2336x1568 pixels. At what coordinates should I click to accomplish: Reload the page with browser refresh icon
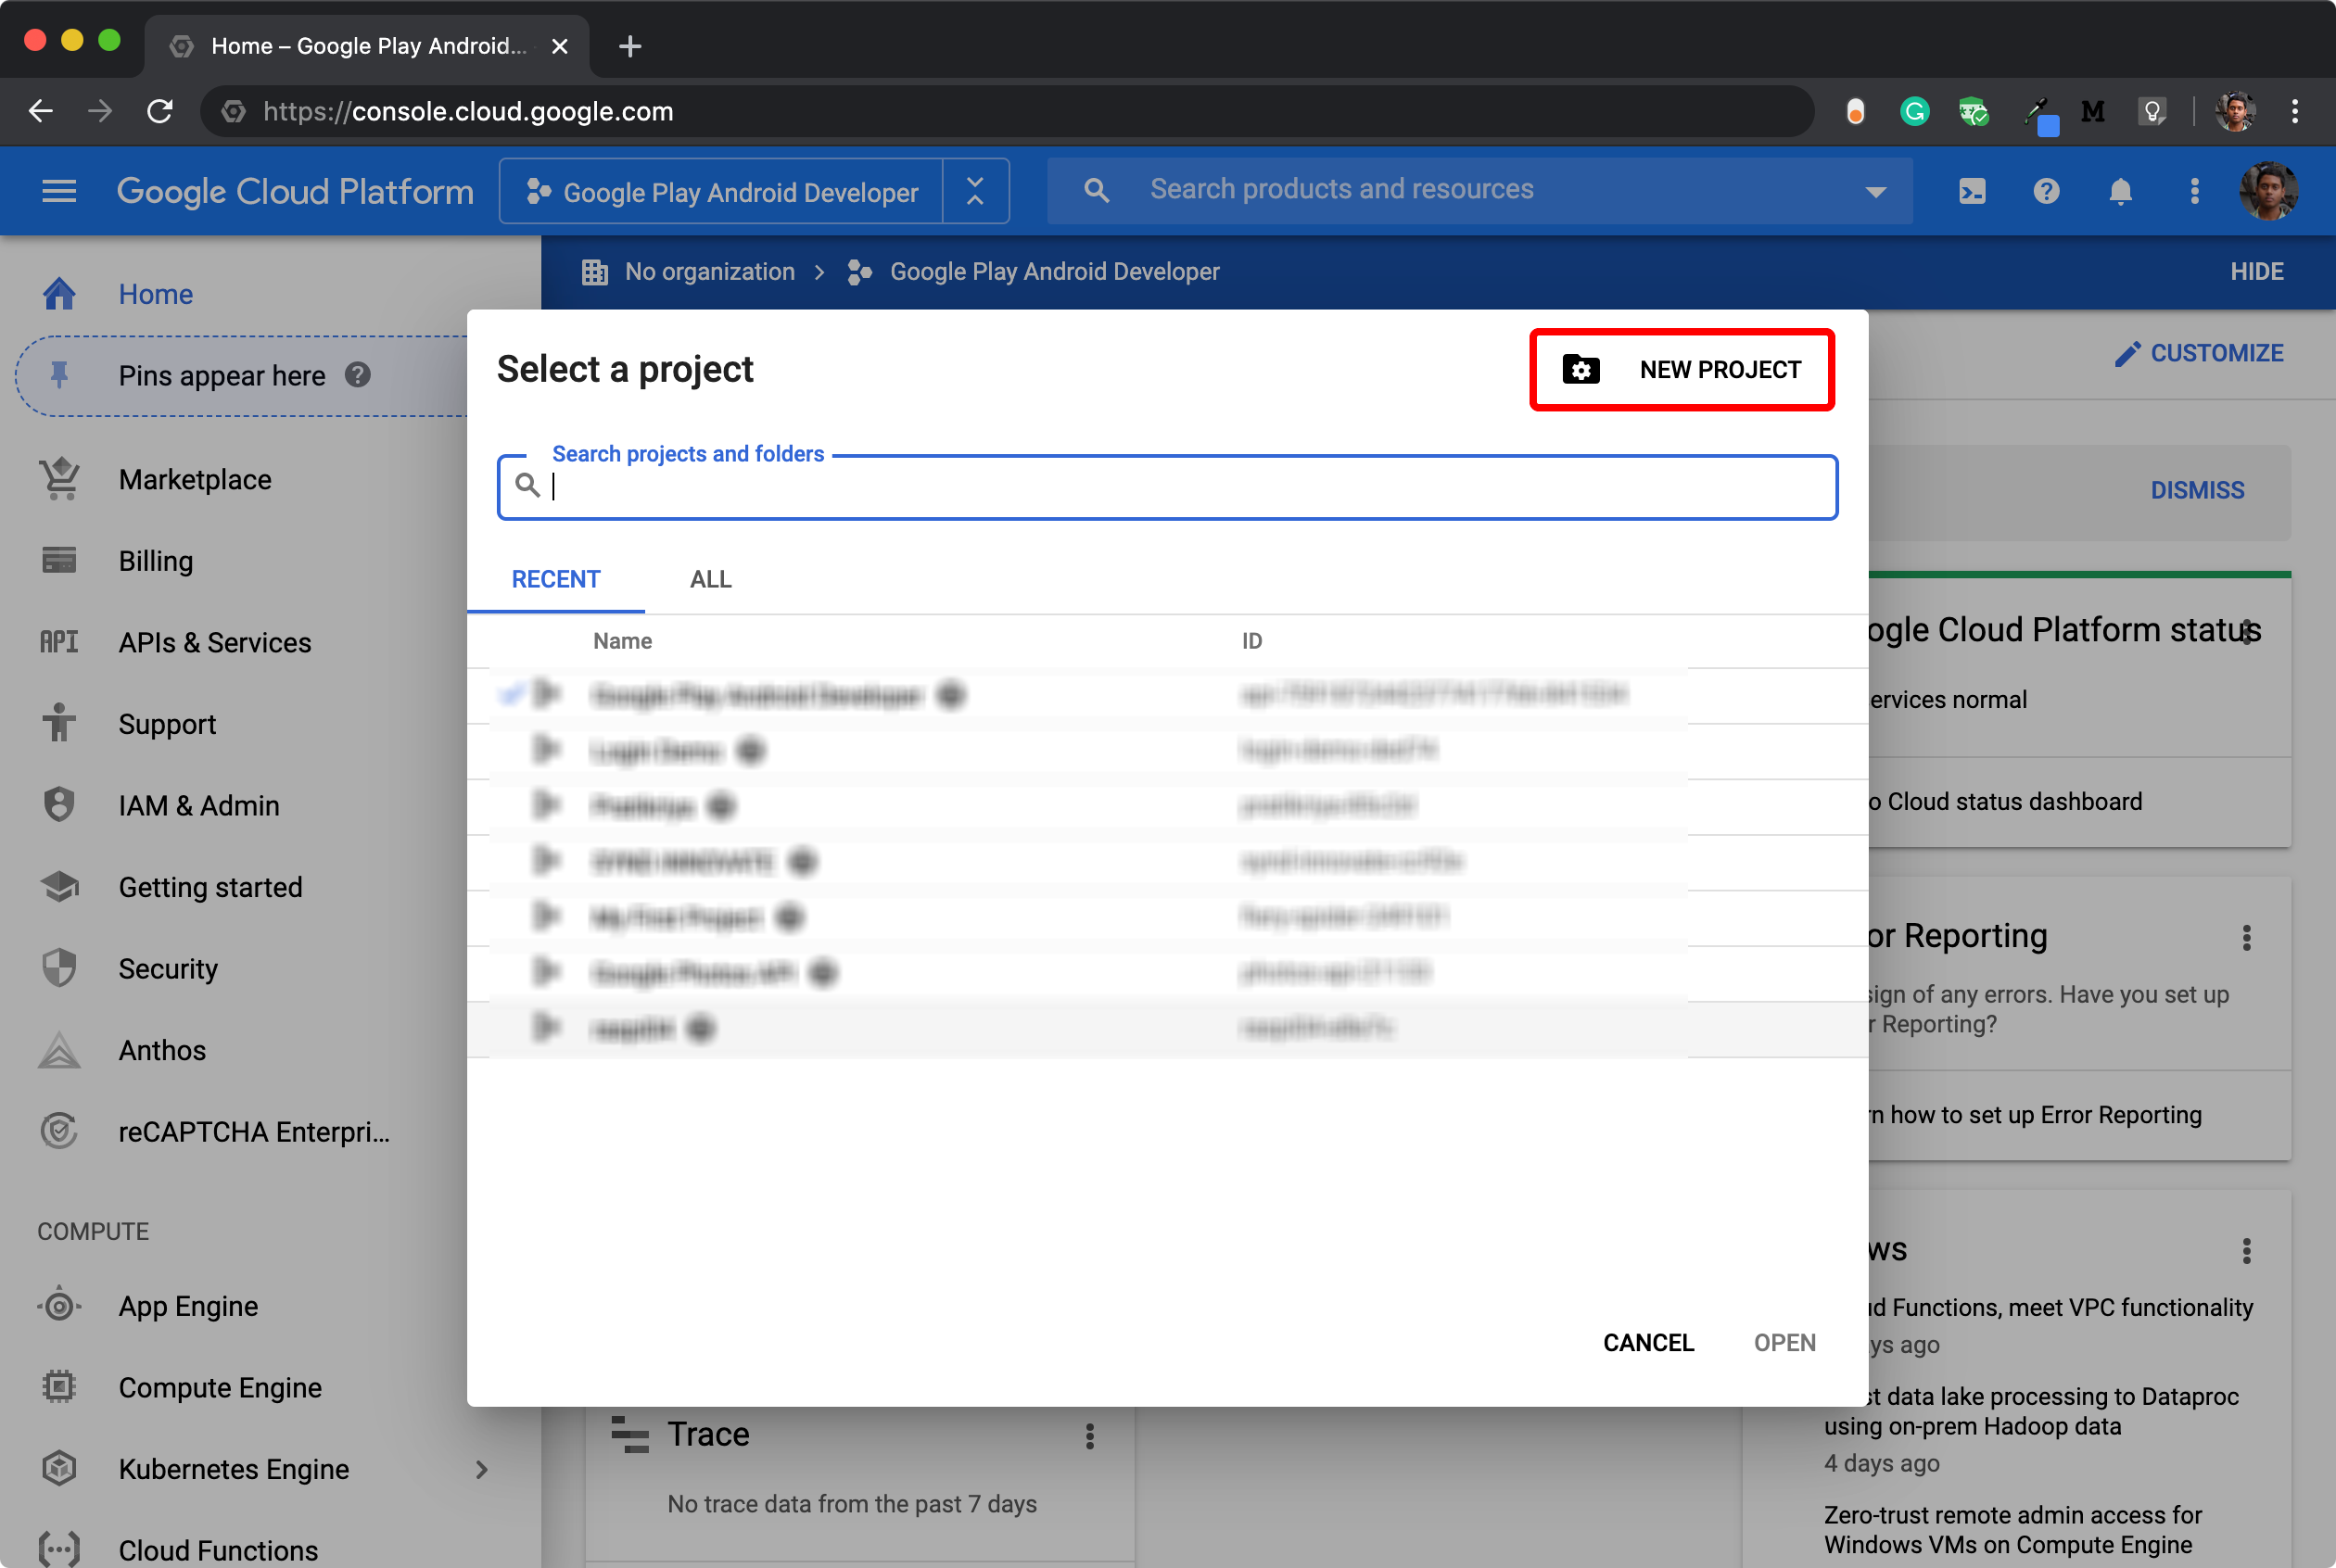coord(160,111)
